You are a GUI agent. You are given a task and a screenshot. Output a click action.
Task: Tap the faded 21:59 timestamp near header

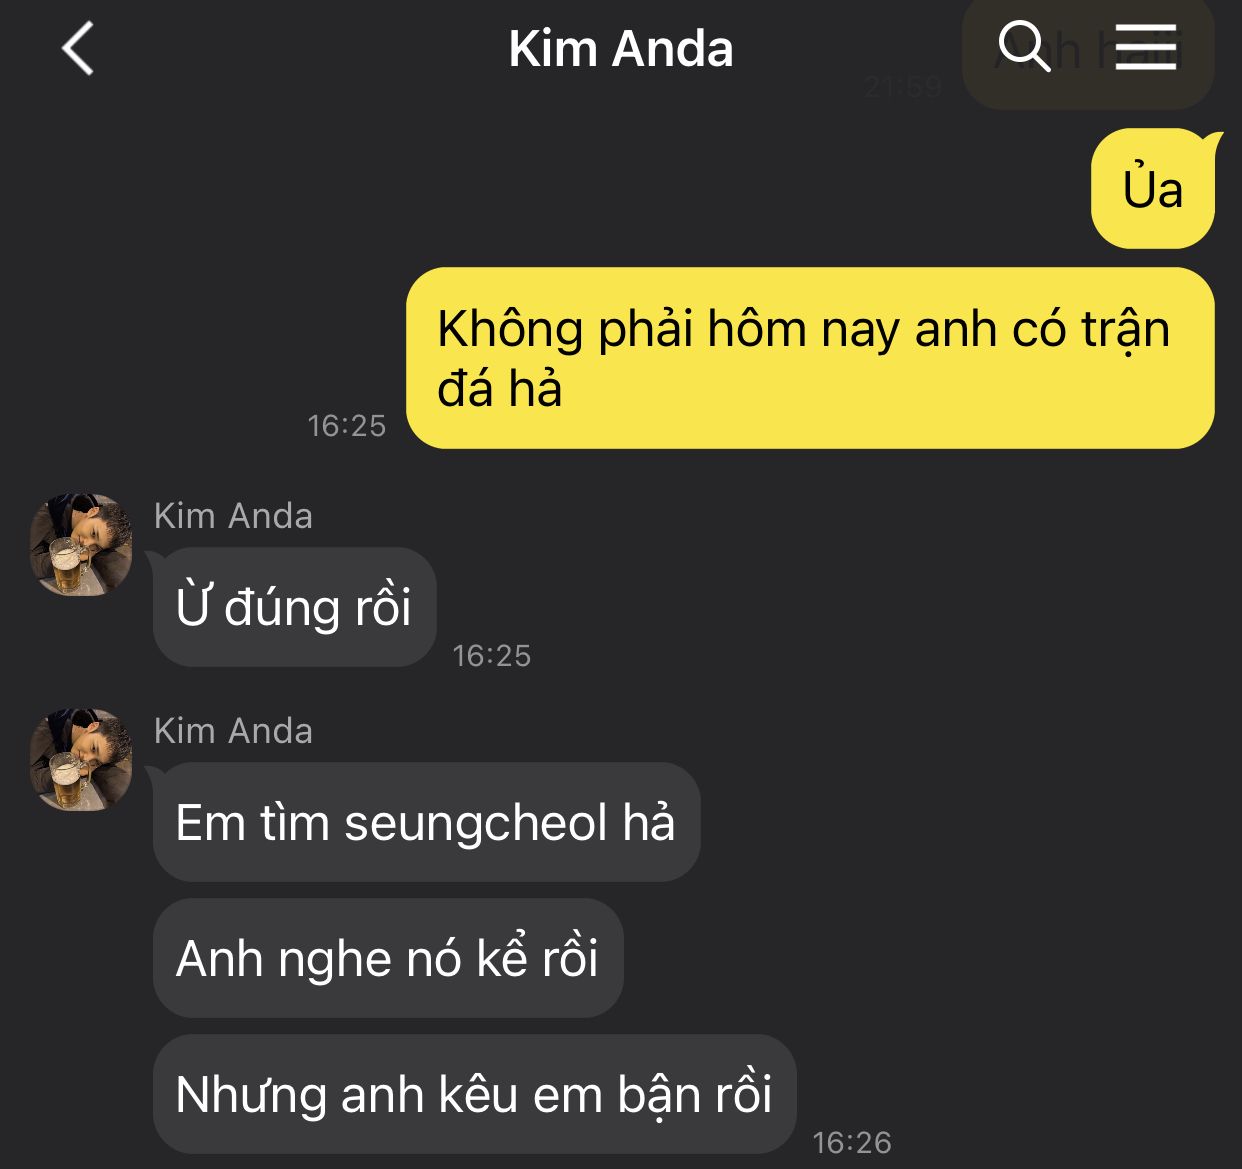click(903, 87)
